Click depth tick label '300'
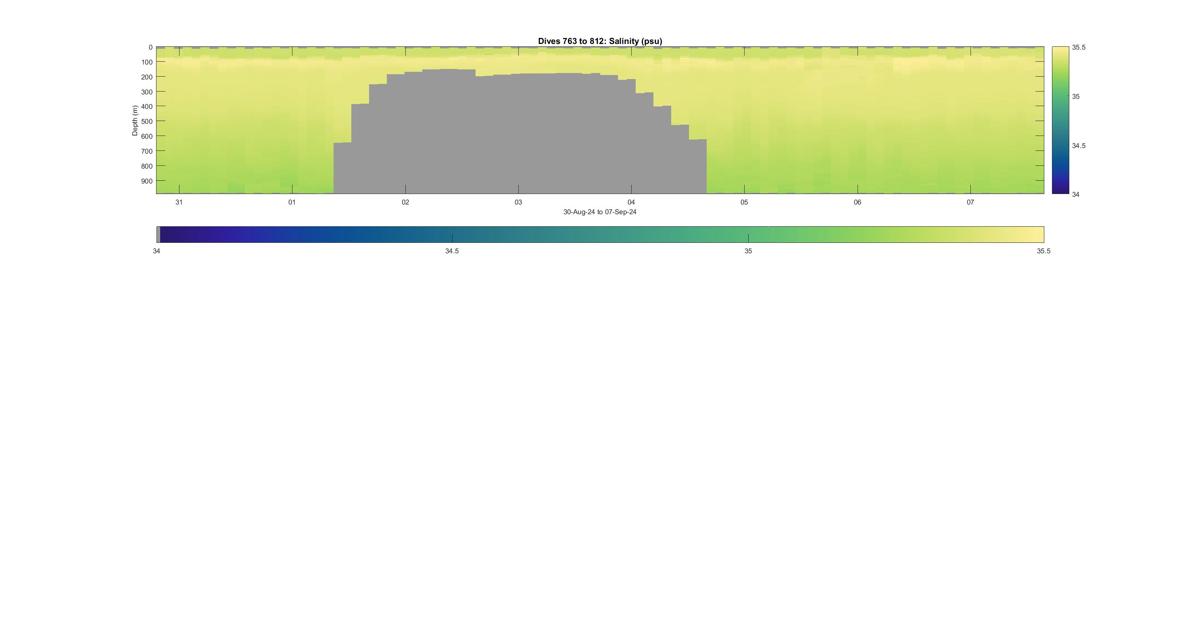The width and height of the screenshot is (1200, 622). click(x=146, y=92)
